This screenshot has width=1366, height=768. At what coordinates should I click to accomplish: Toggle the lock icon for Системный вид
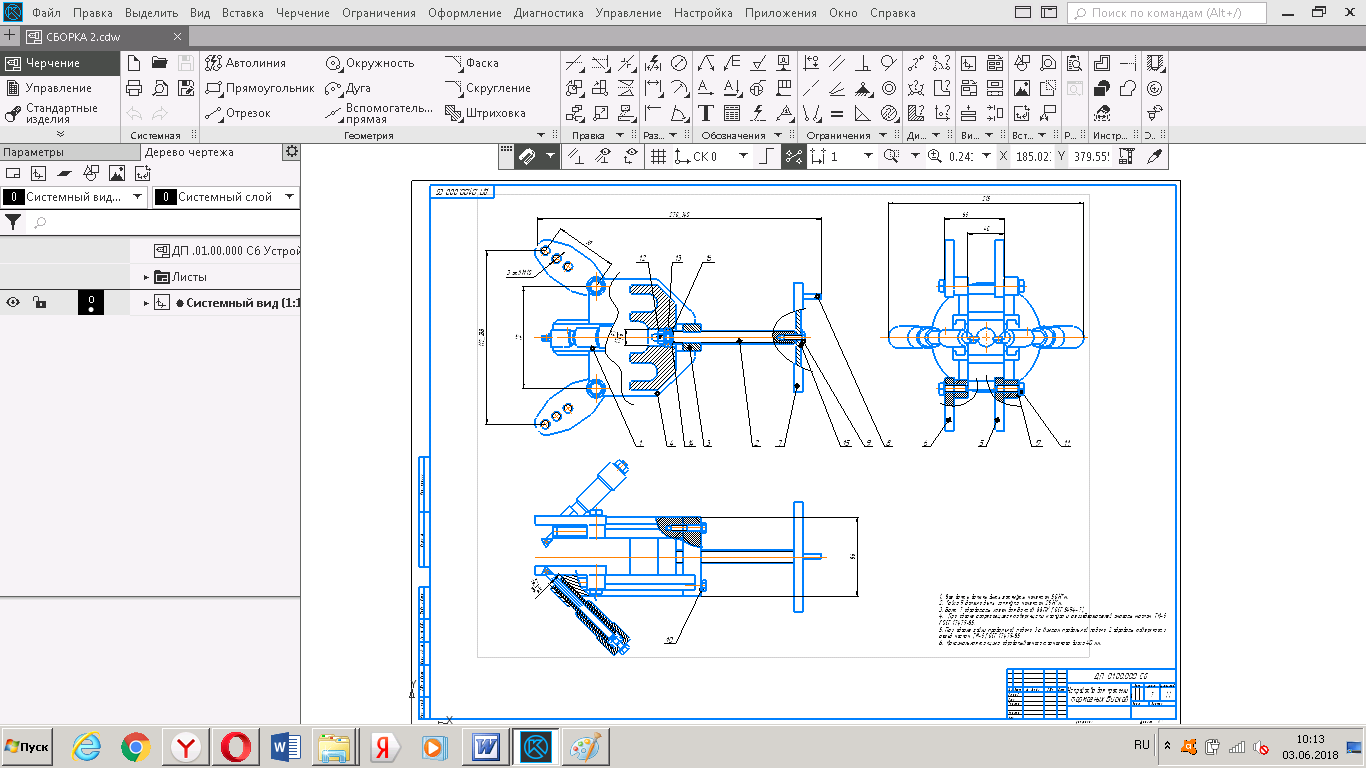[38, 302]
